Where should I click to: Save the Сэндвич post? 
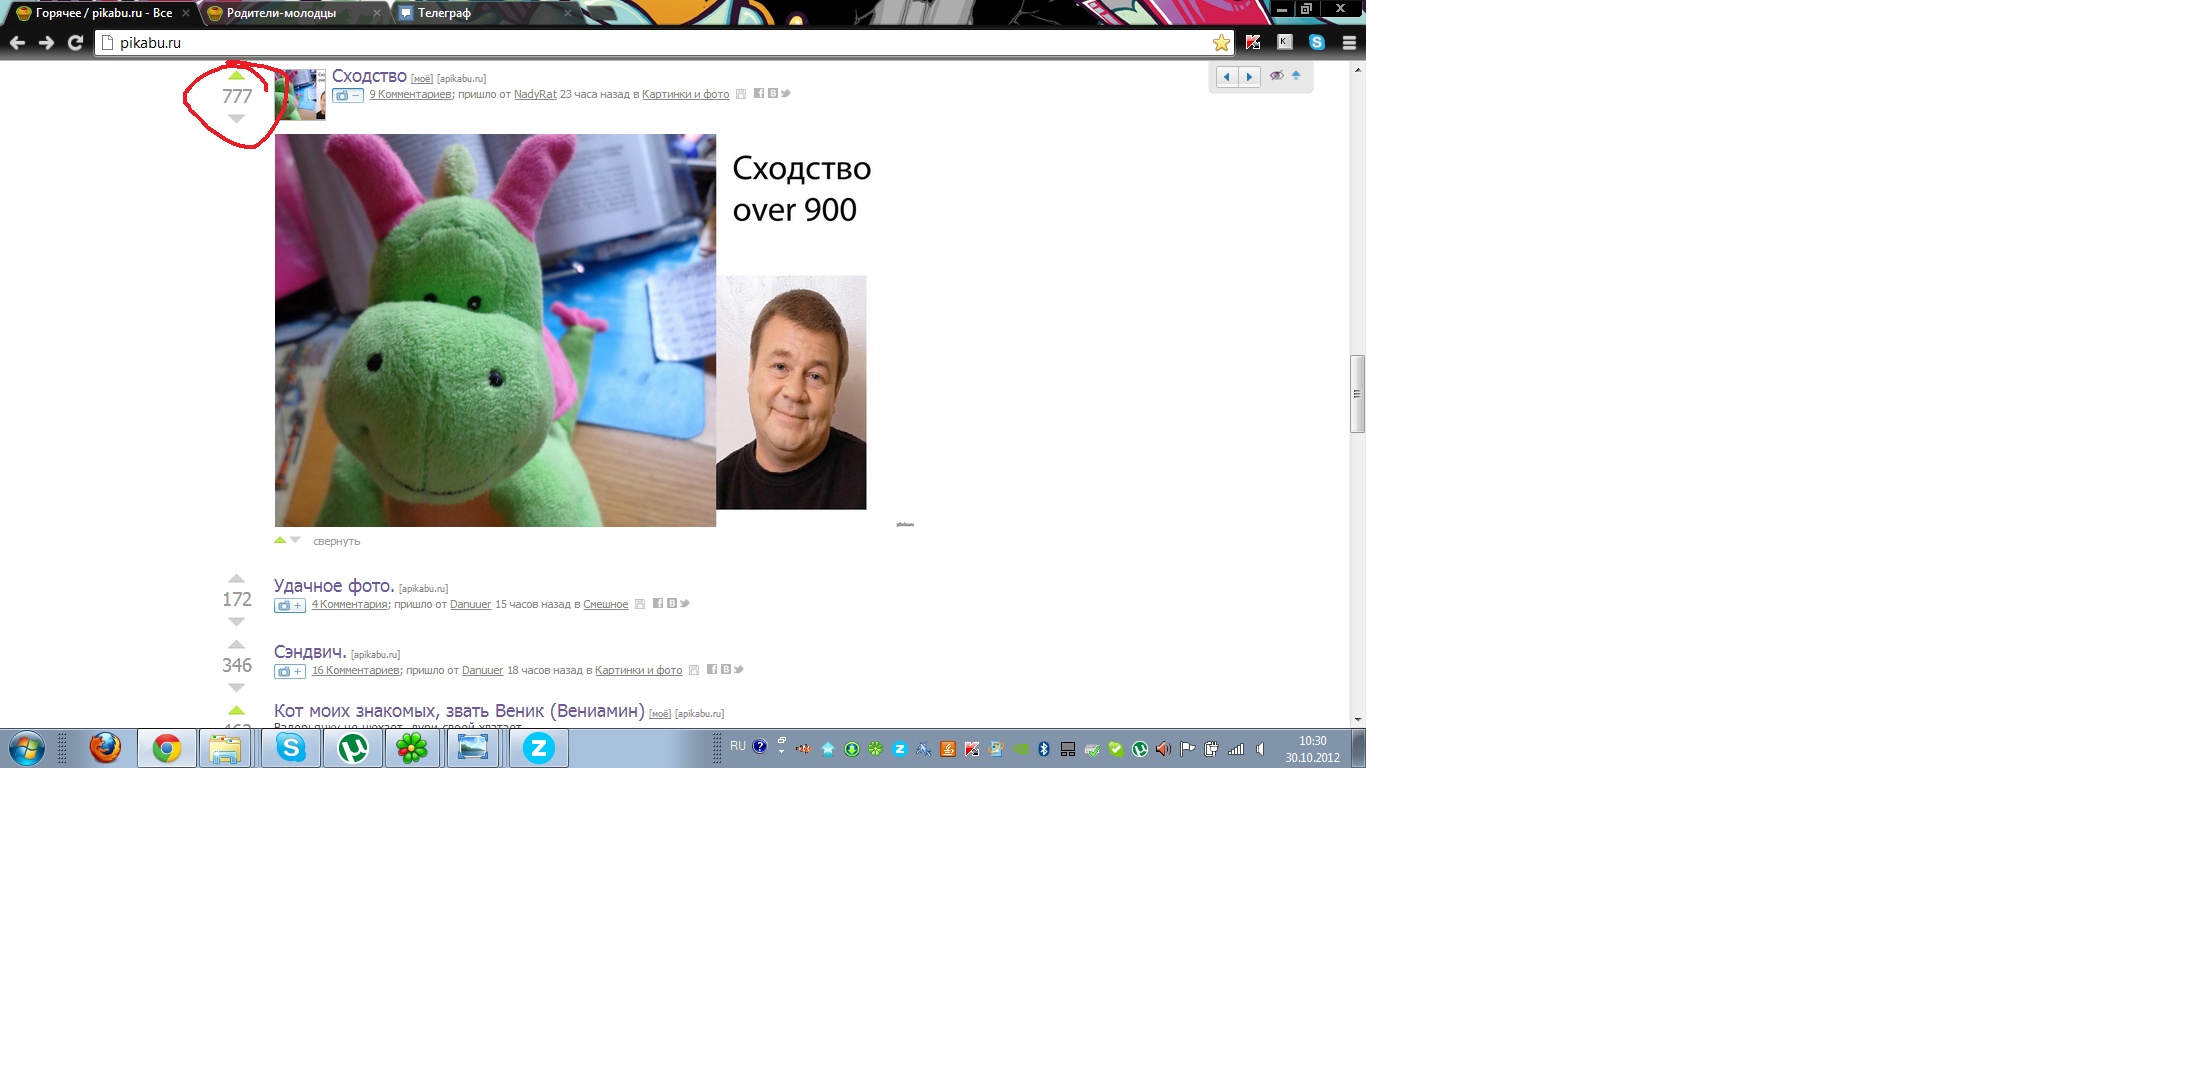694,670
